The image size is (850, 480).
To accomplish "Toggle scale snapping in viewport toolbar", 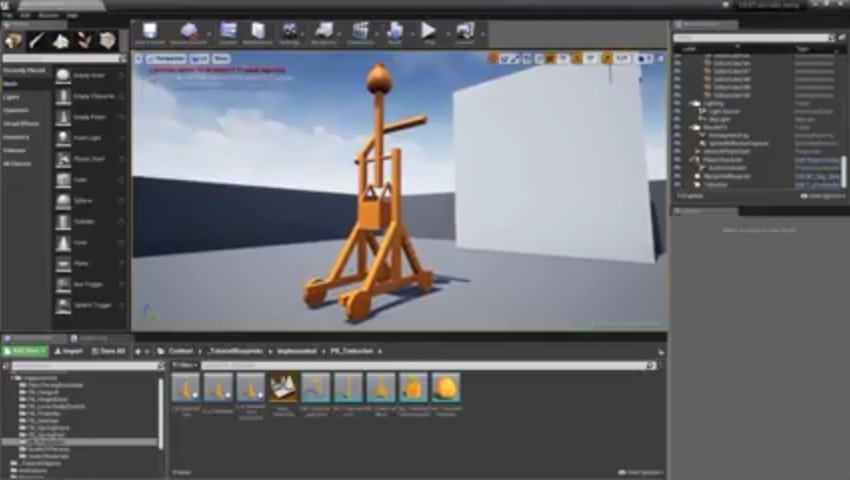I will [x=607, y=59].
